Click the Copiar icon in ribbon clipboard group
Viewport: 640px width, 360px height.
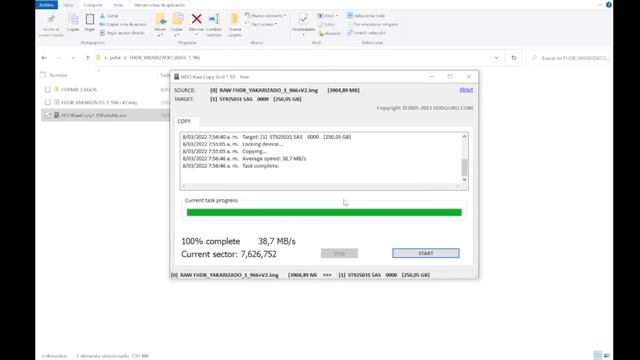pos(73,19)
